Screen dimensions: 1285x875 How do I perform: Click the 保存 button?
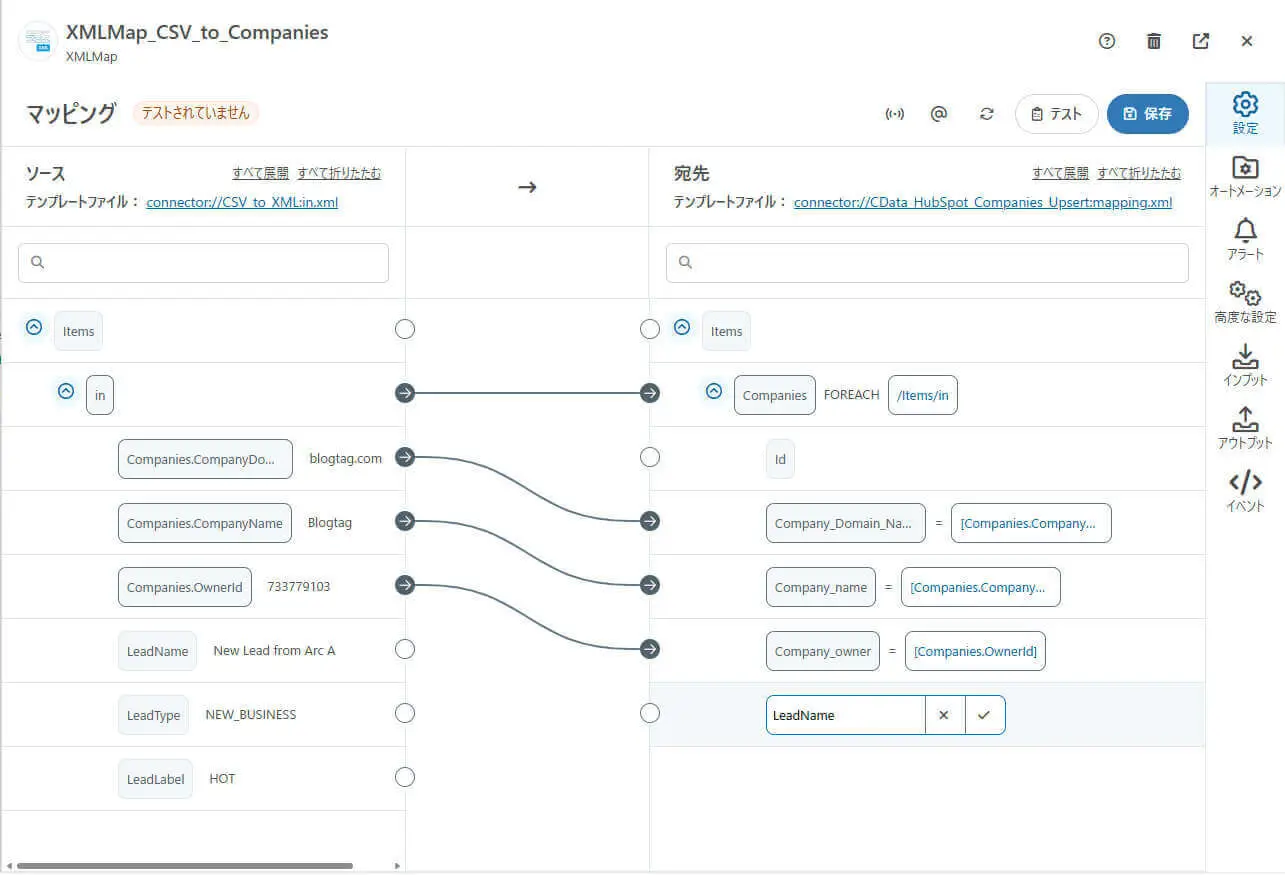pyautogui.click(x=1147, y=114)
